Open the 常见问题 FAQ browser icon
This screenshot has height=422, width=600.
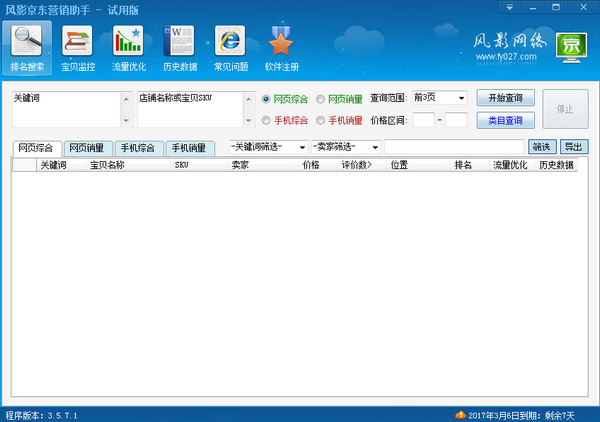(229, 48)
